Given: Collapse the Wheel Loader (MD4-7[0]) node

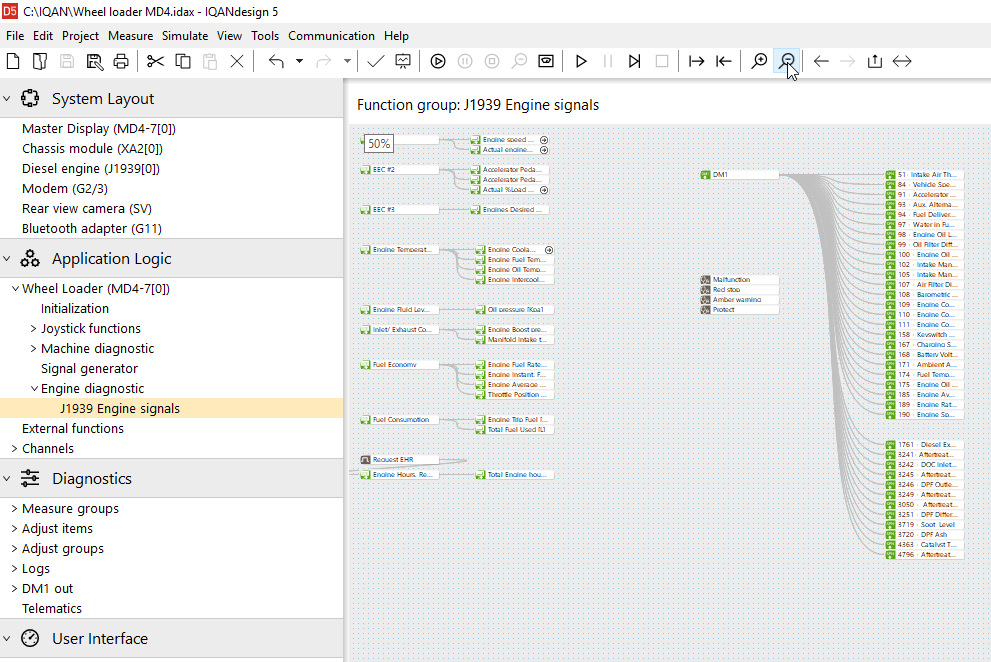Looking at the screenshot, I should tap(15, 288).
